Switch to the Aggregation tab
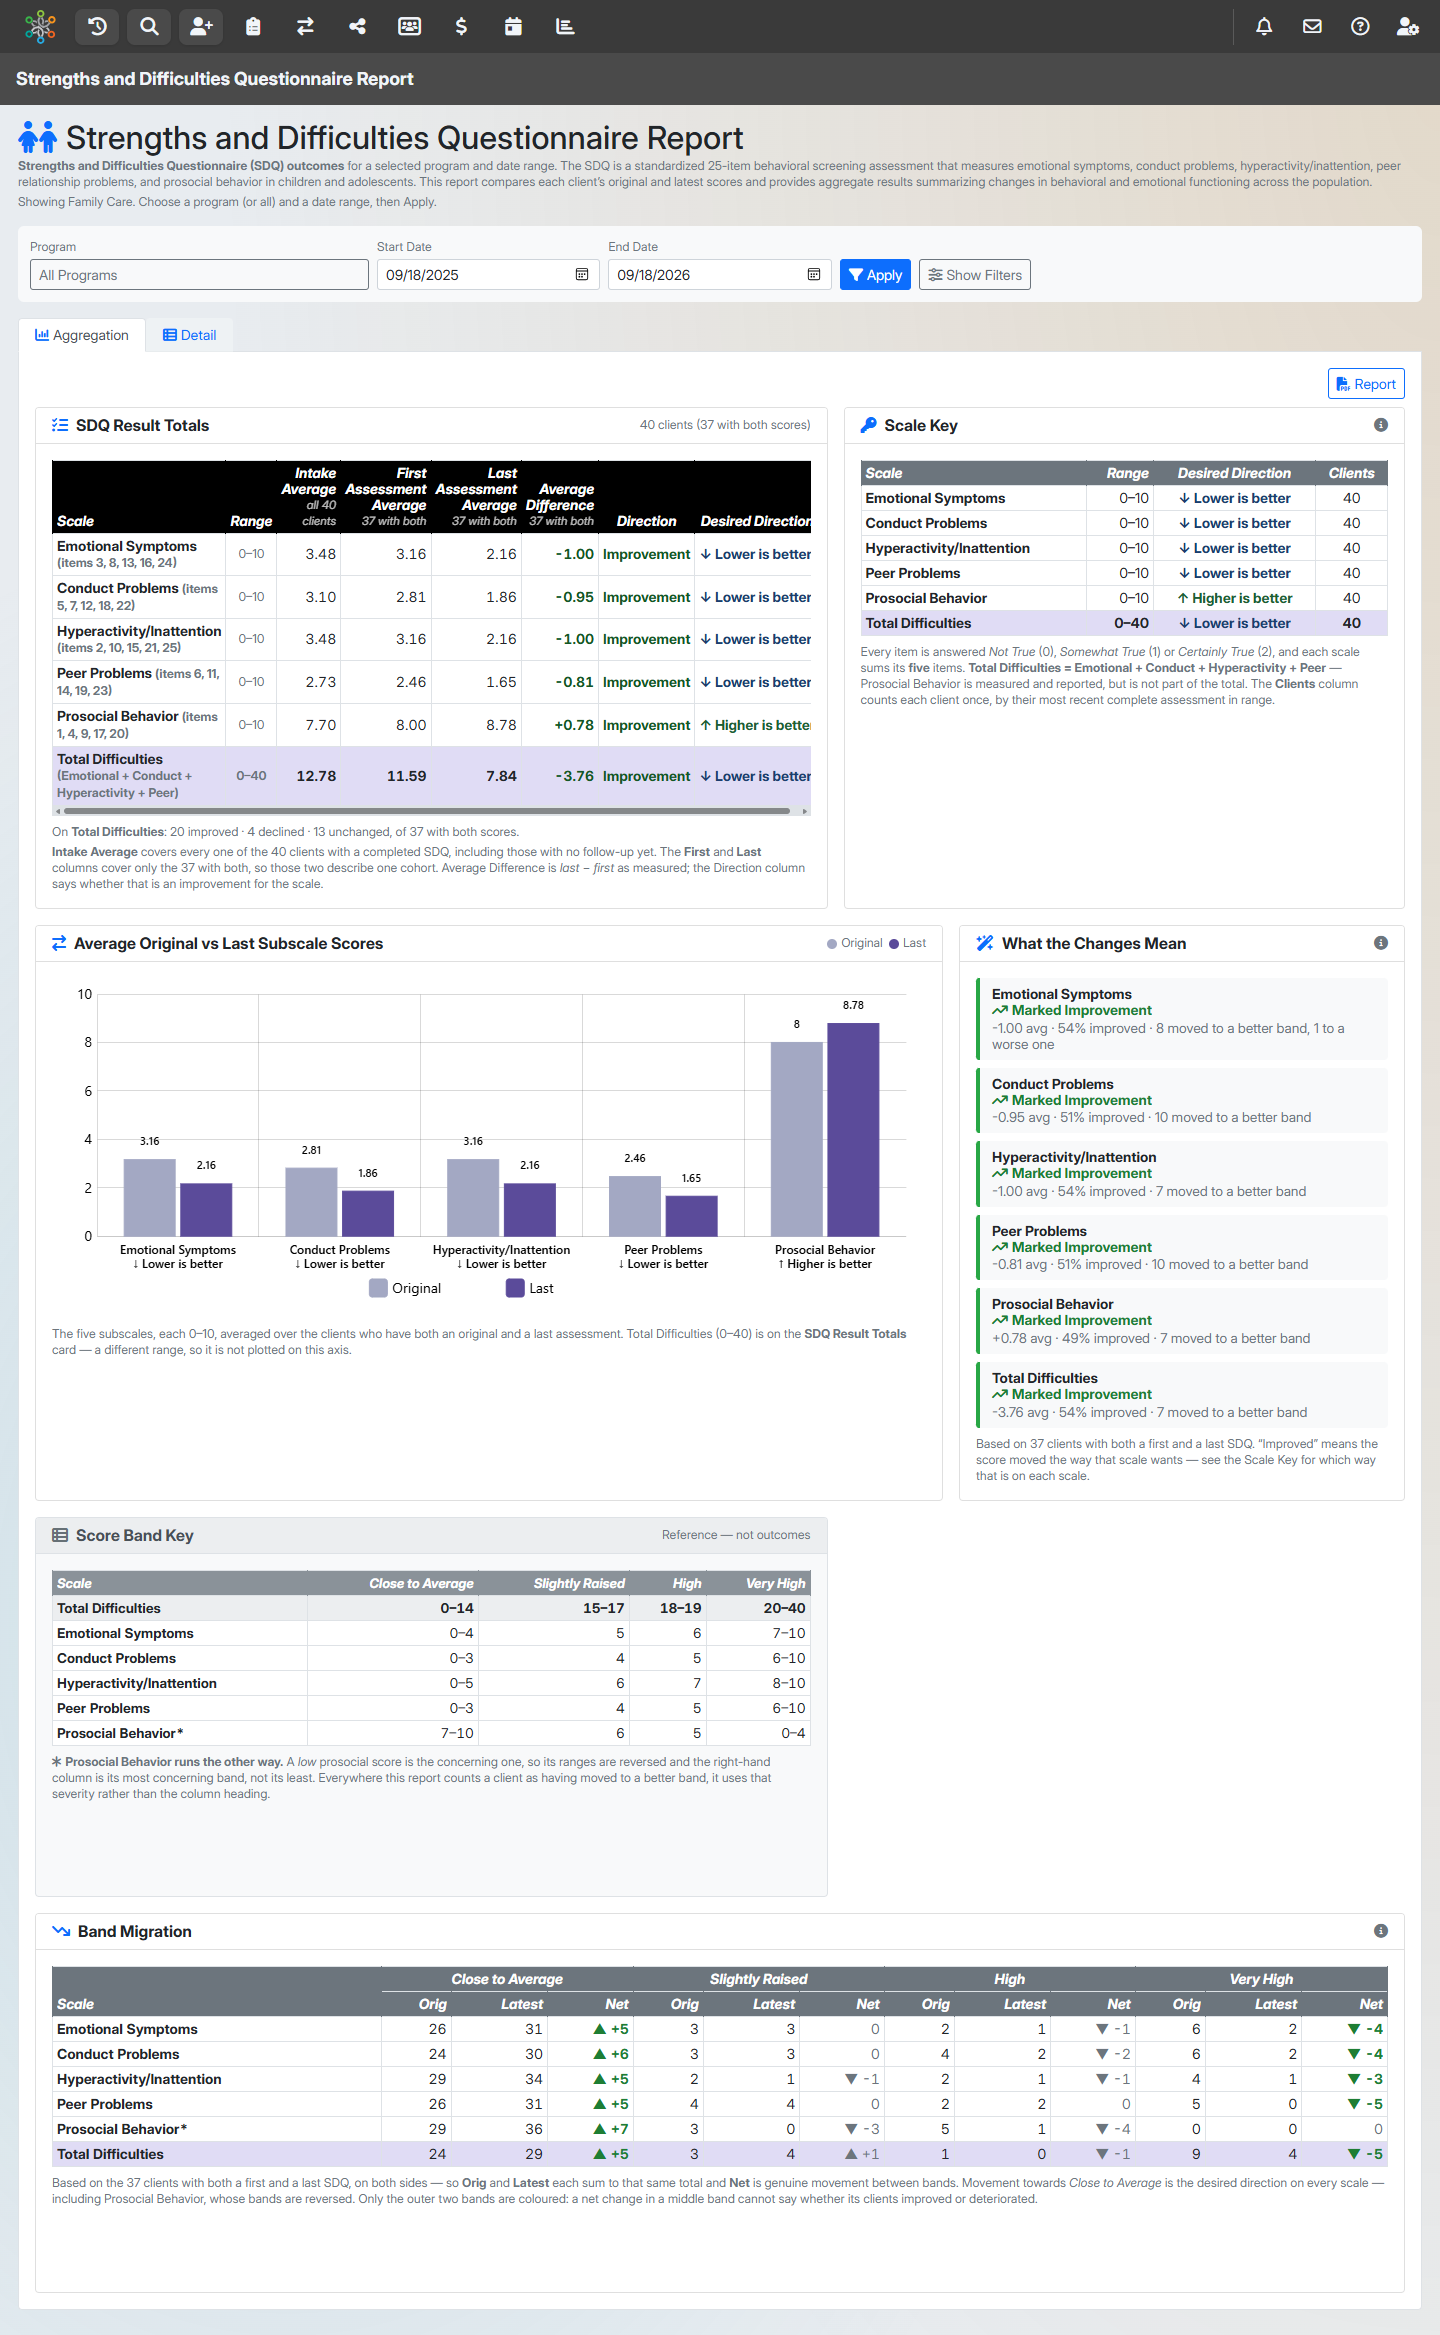Viewport: 1440px width, 2335px height. click(x=82, y=335)
